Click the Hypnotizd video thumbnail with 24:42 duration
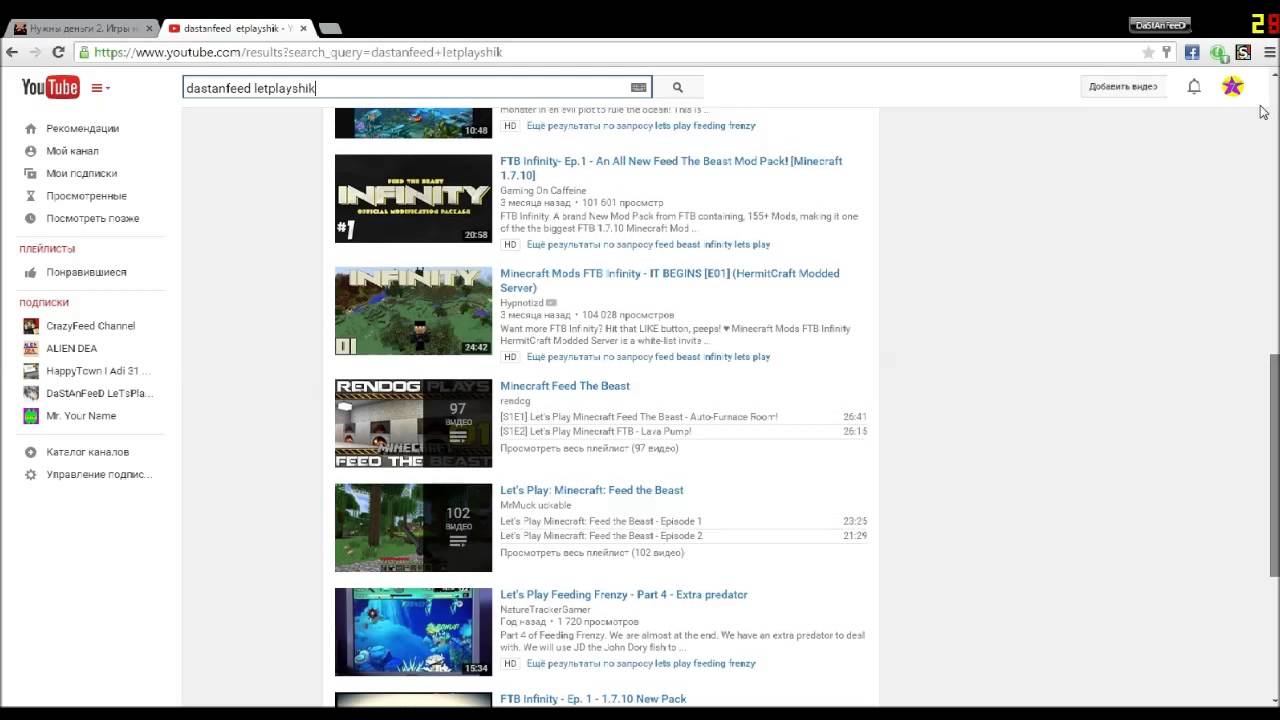1280x720 pixels. pyautogui.click(x=413, y=311)
